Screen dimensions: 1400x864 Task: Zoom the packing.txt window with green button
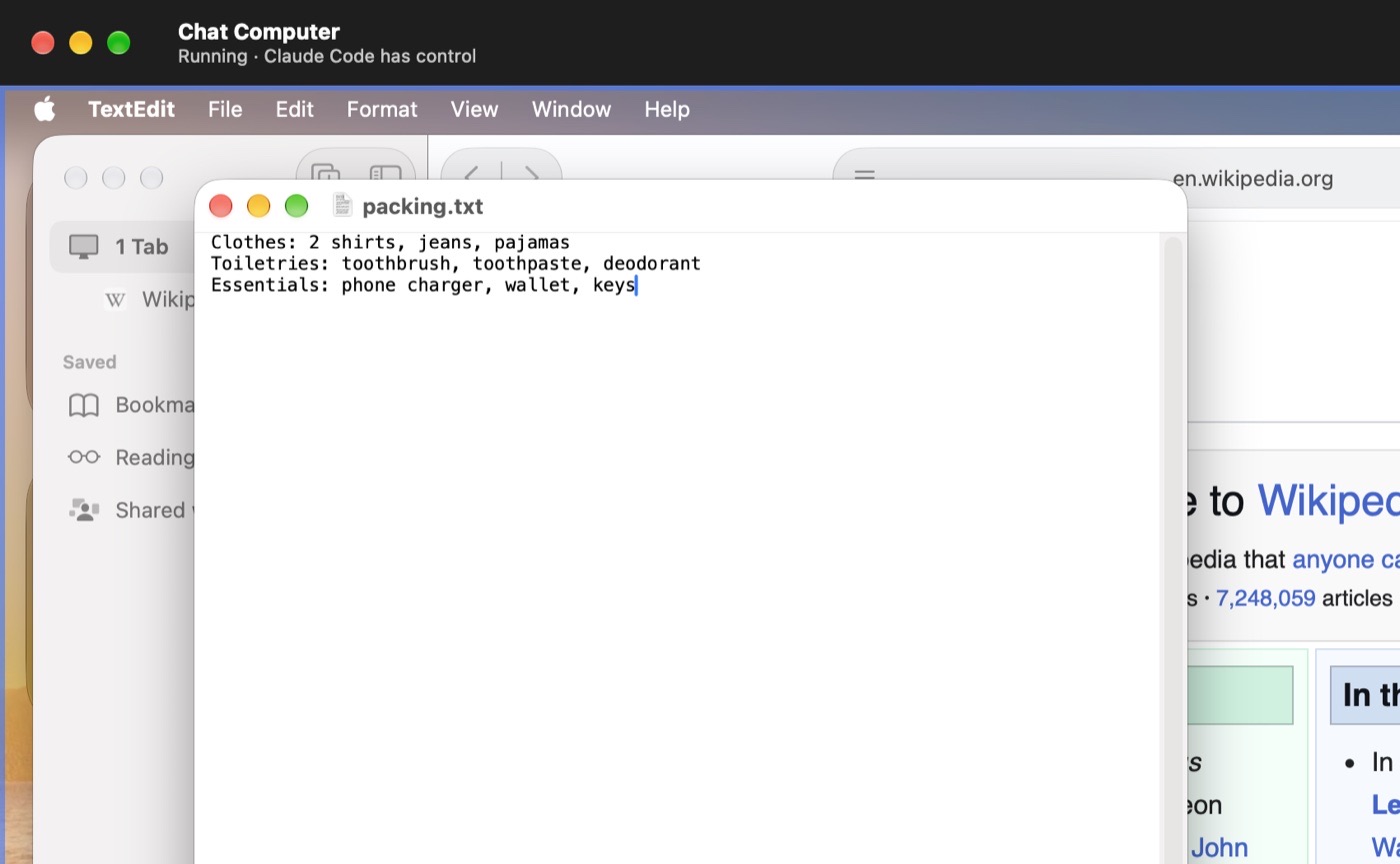click(x=296, y=206)
